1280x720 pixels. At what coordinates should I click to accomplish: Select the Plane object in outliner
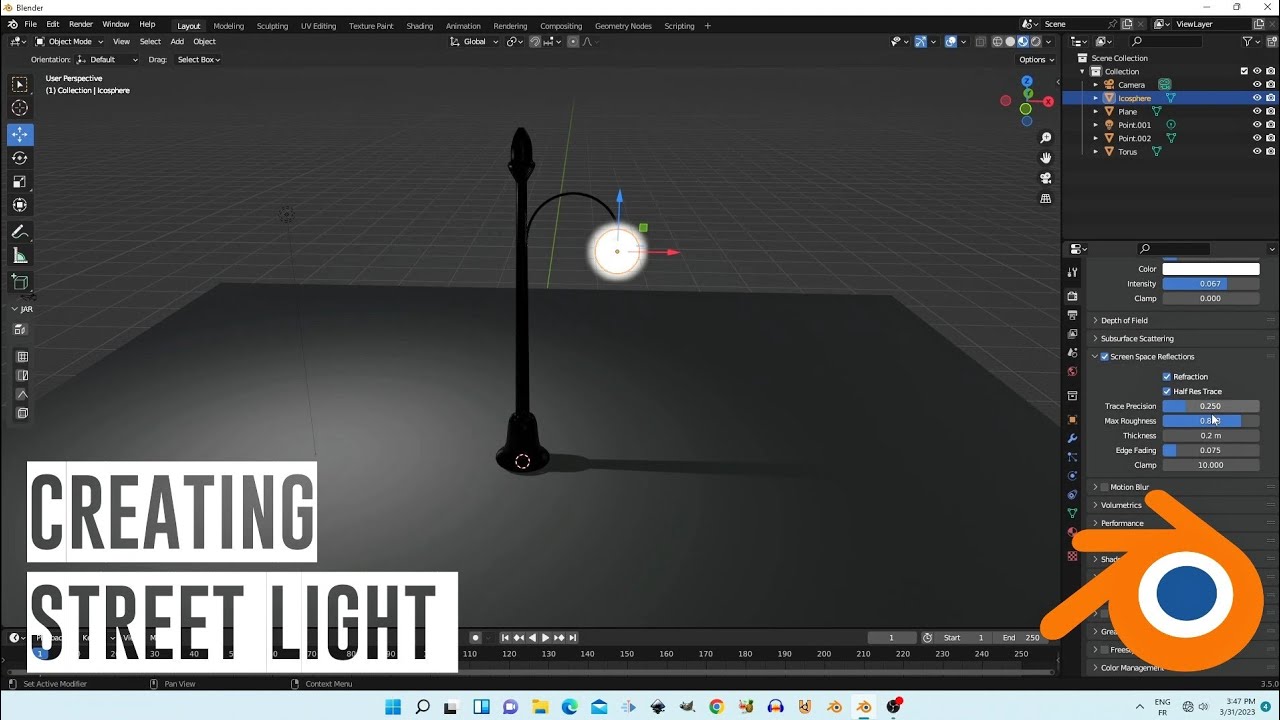tap(1127, 111)
